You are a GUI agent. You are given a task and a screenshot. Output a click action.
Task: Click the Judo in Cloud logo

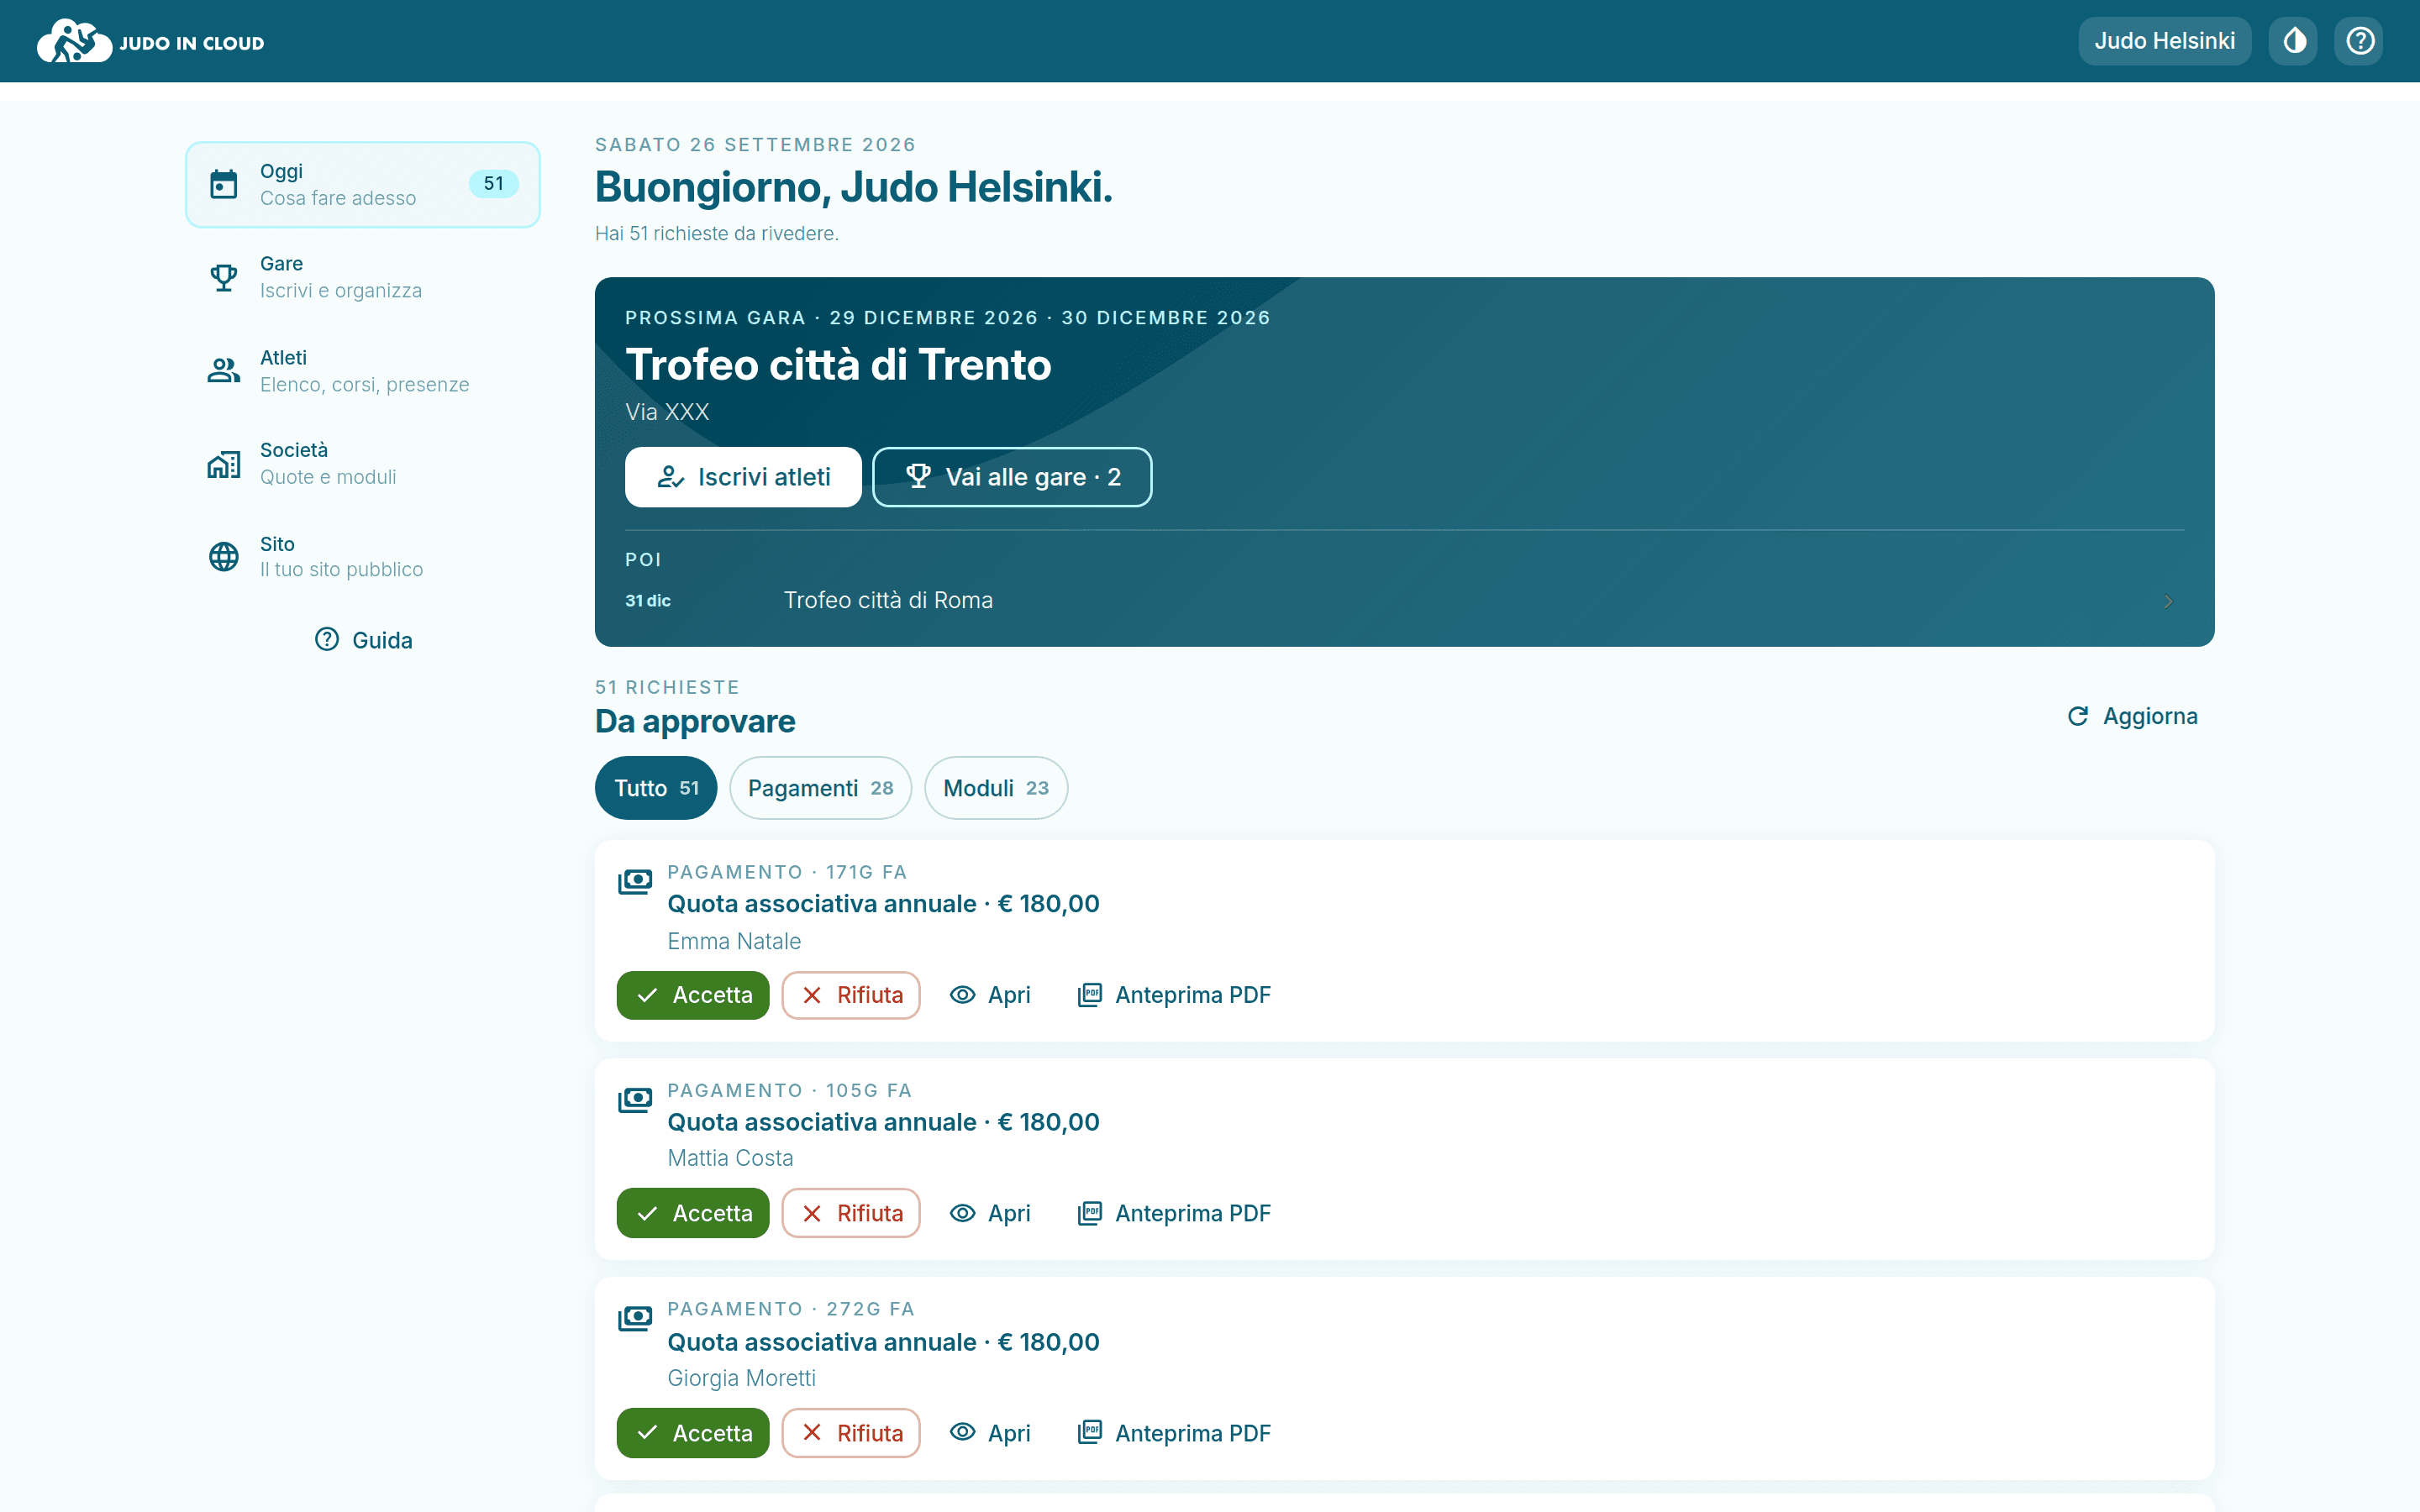click(151, 41)
